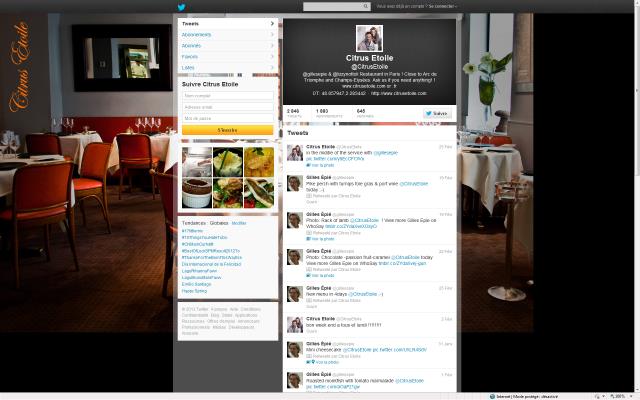Click Gilles Épié avatar on Mini cheesecake tweet
The height and width of the screenshot is (400, 640).
tap(295, 350)
